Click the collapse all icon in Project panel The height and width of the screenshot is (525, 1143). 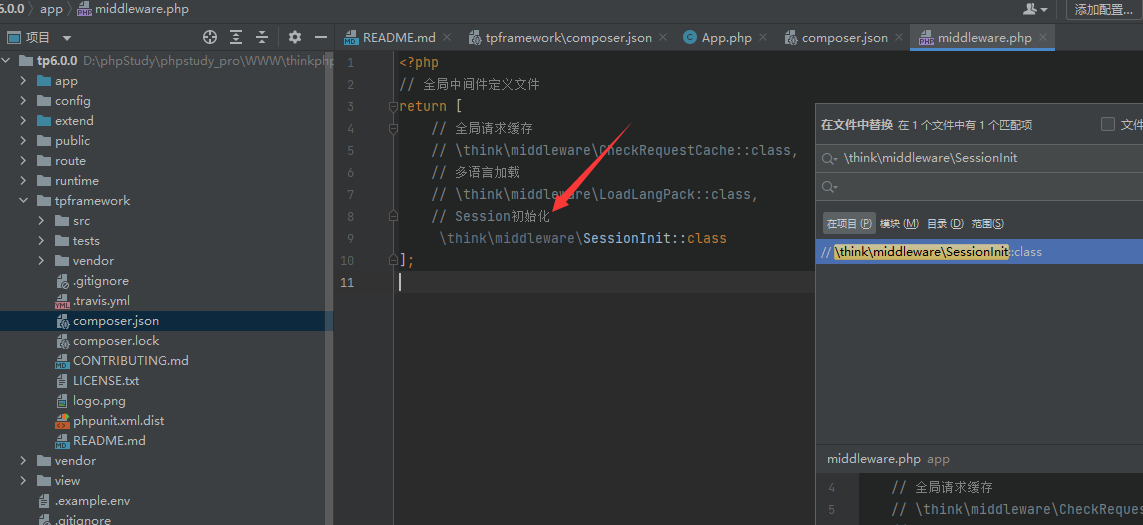tap(262, 37)
